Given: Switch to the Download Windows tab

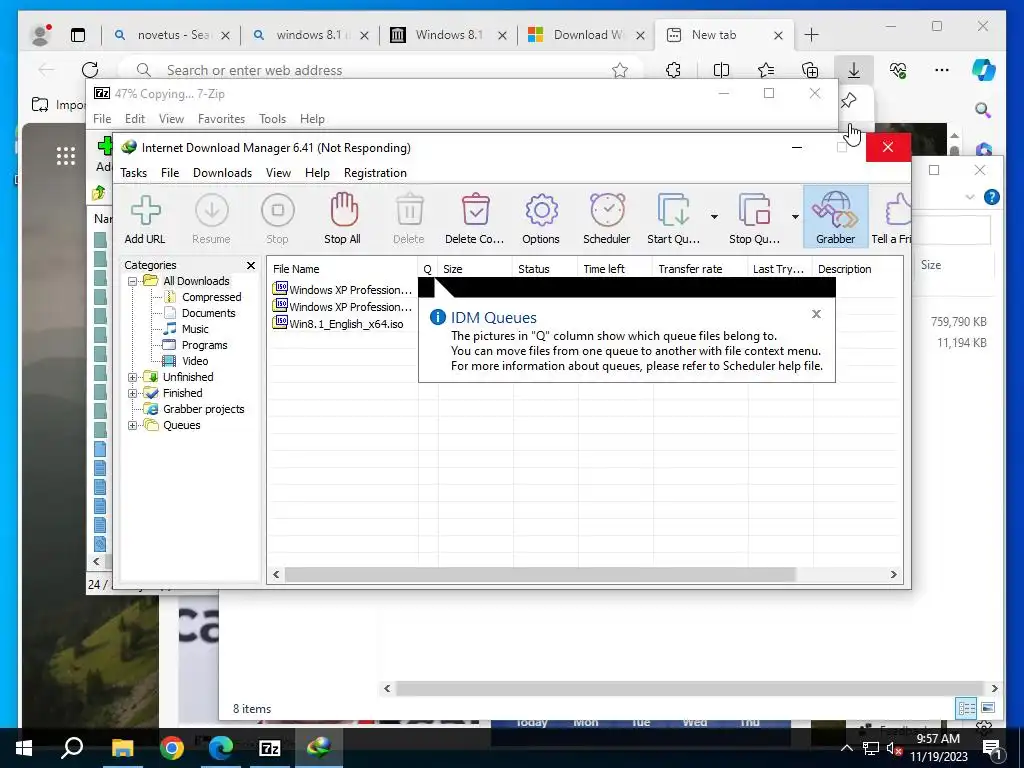Looking at the screenshot, I should 586,35.
